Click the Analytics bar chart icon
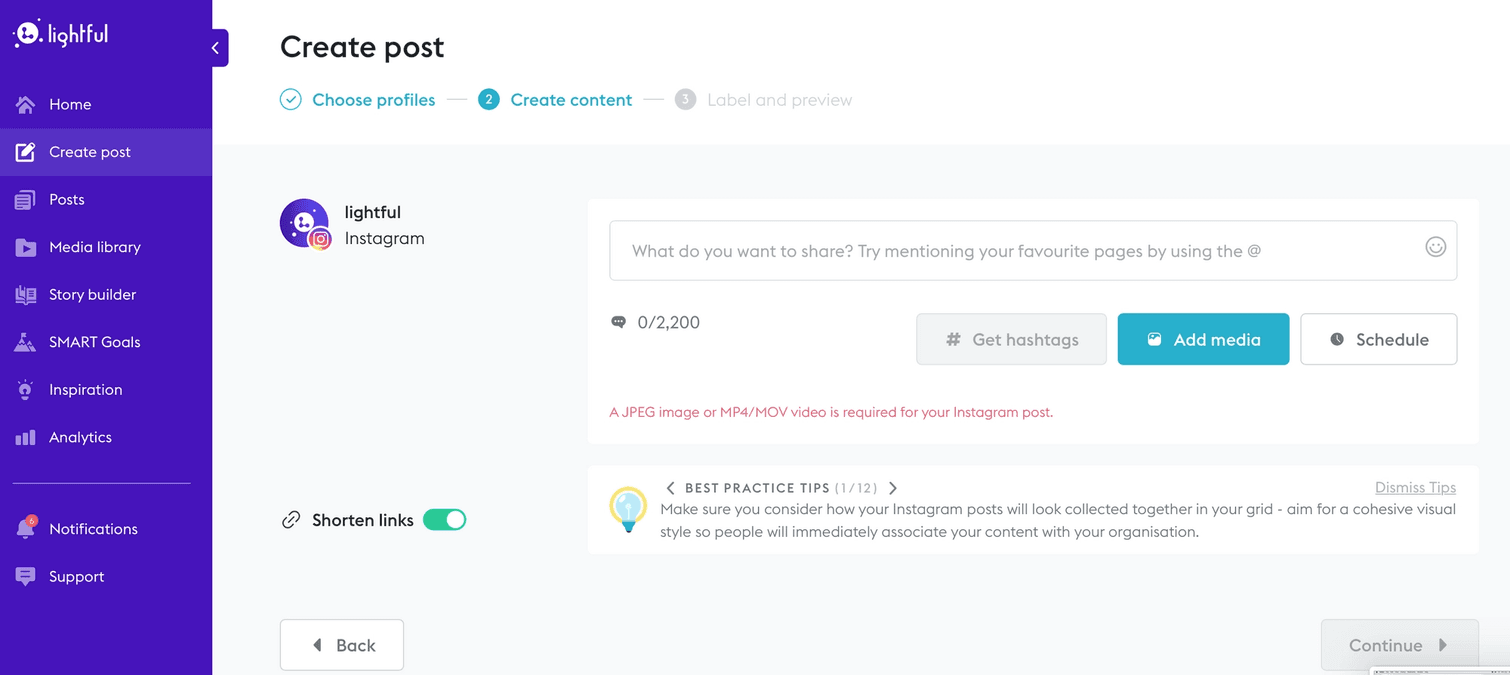The image size is (1510, 675). (x=25, y=437)
